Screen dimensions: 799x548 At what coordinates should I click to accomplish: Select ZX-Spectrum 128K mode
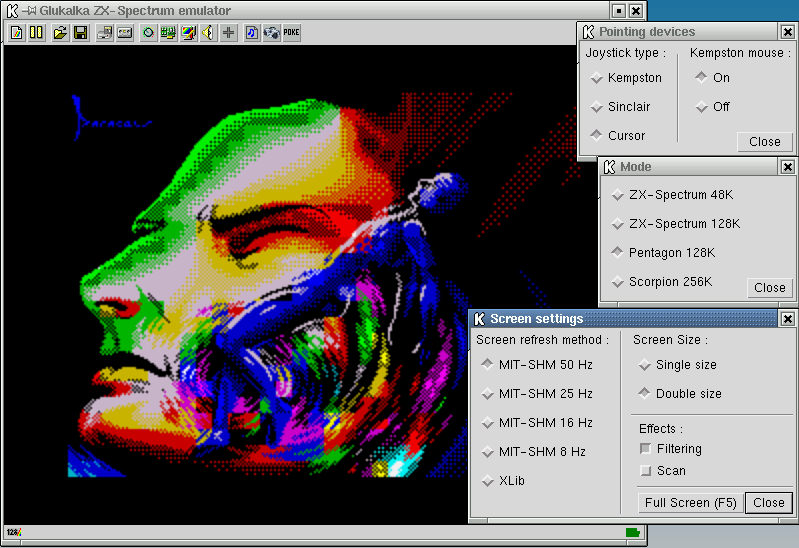point(676,224)
